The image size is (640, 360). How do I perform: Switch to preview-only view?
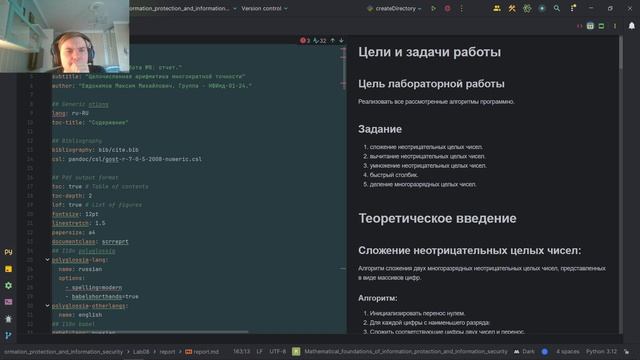point(601,26)
